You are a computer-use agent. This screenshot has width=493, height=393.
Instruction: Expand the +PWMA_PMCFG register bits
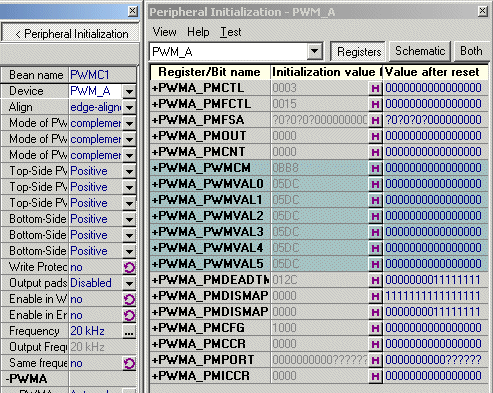coord(155,328)
